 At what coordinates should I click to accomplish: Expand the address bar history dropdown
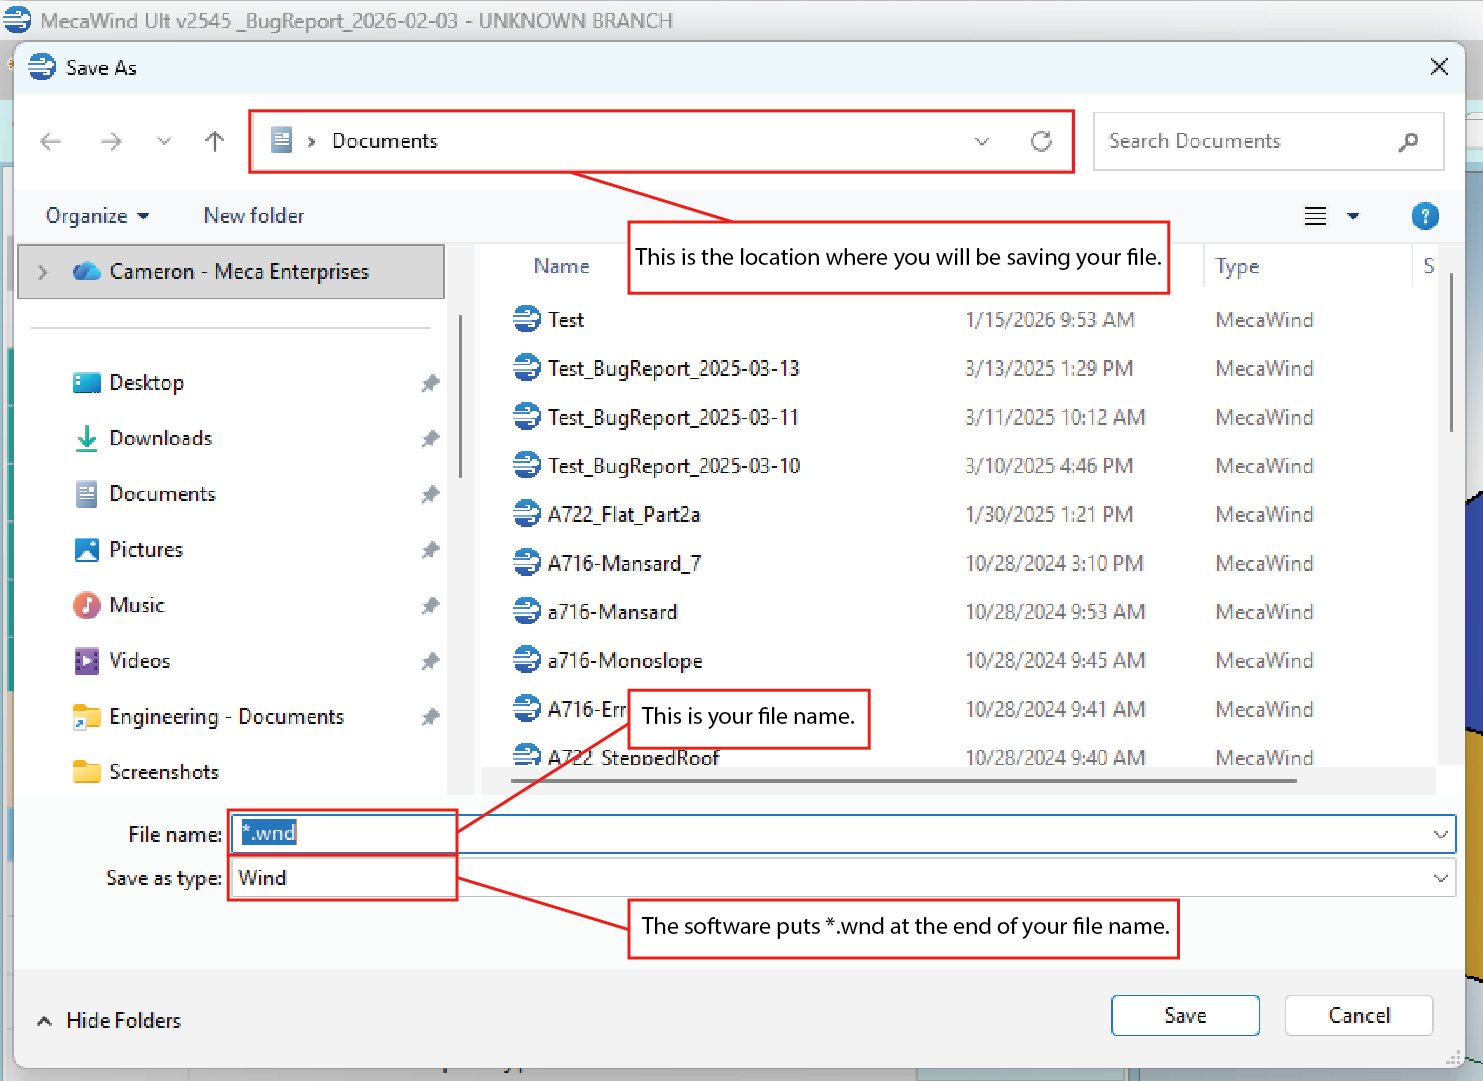click(982, 142)
